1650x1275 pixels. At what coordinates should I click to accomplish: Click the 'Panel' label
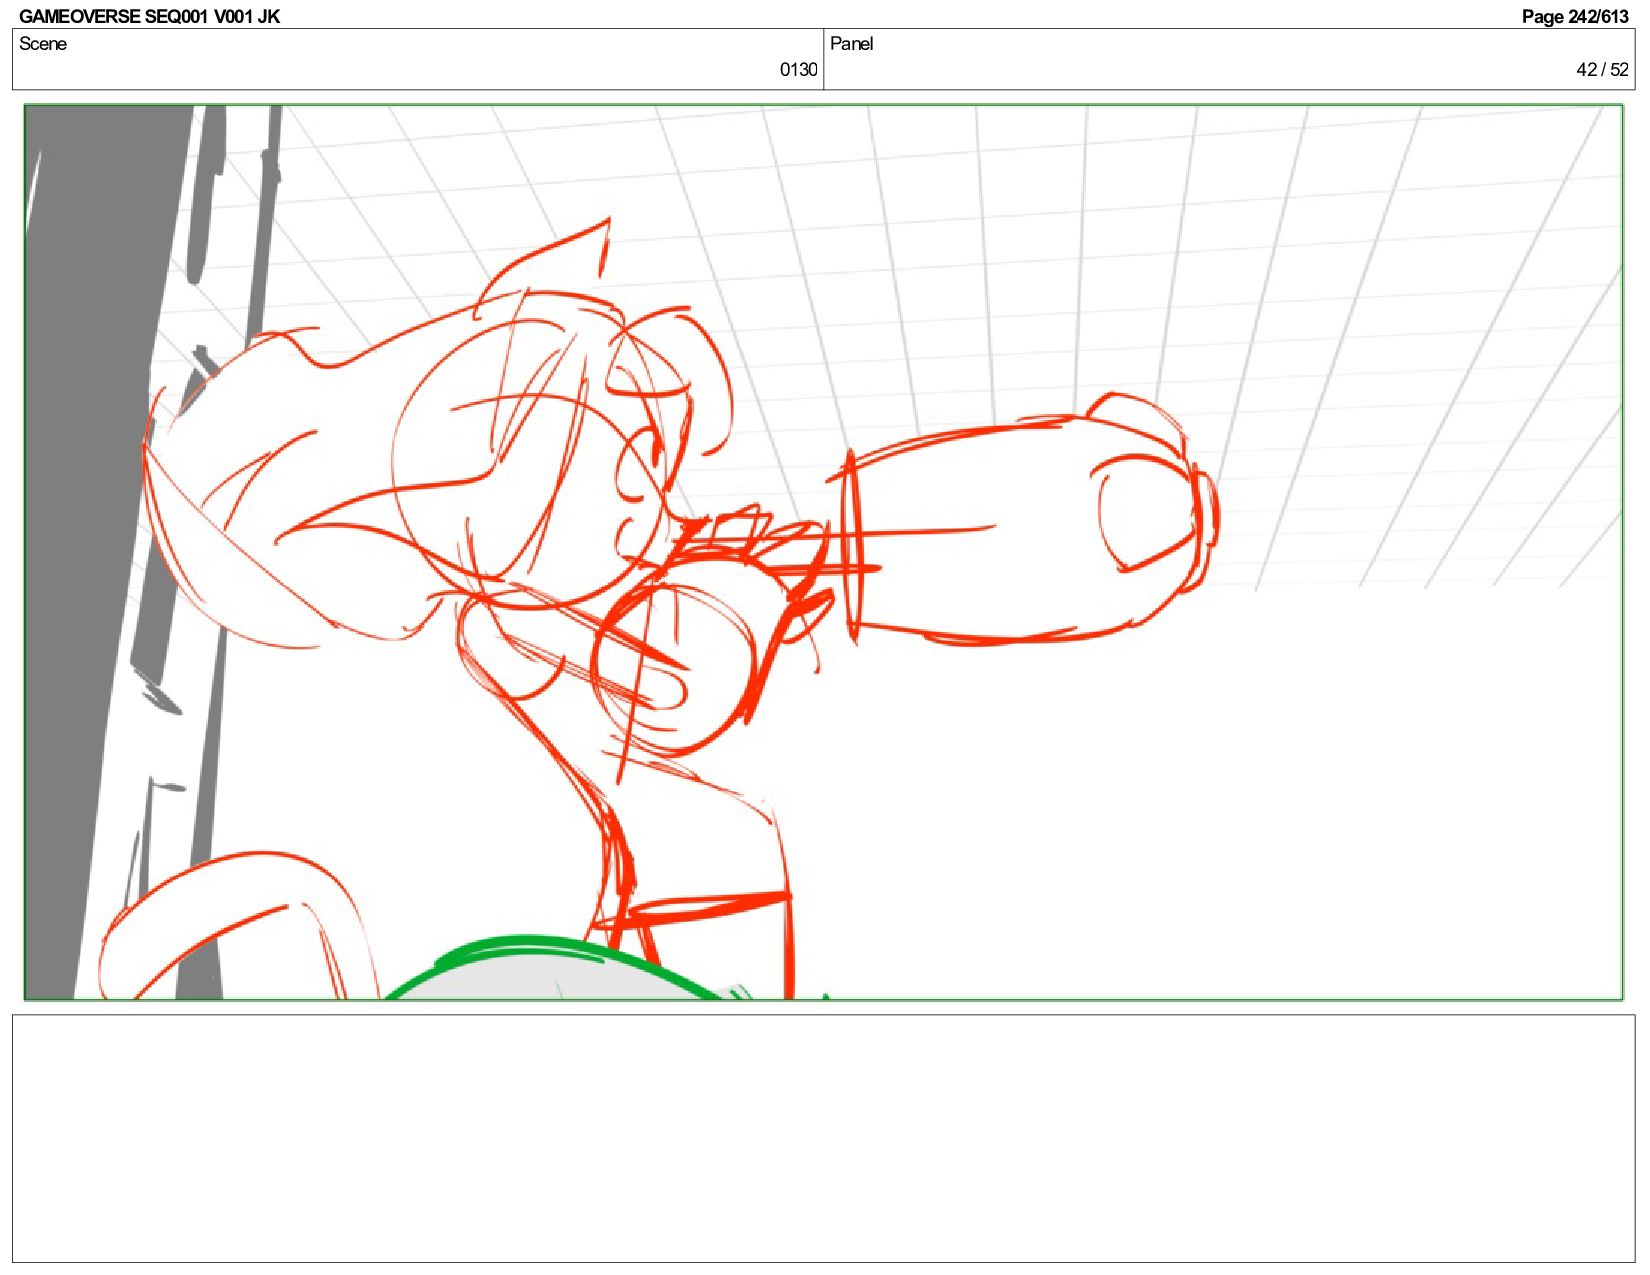[x=851, y=44]
